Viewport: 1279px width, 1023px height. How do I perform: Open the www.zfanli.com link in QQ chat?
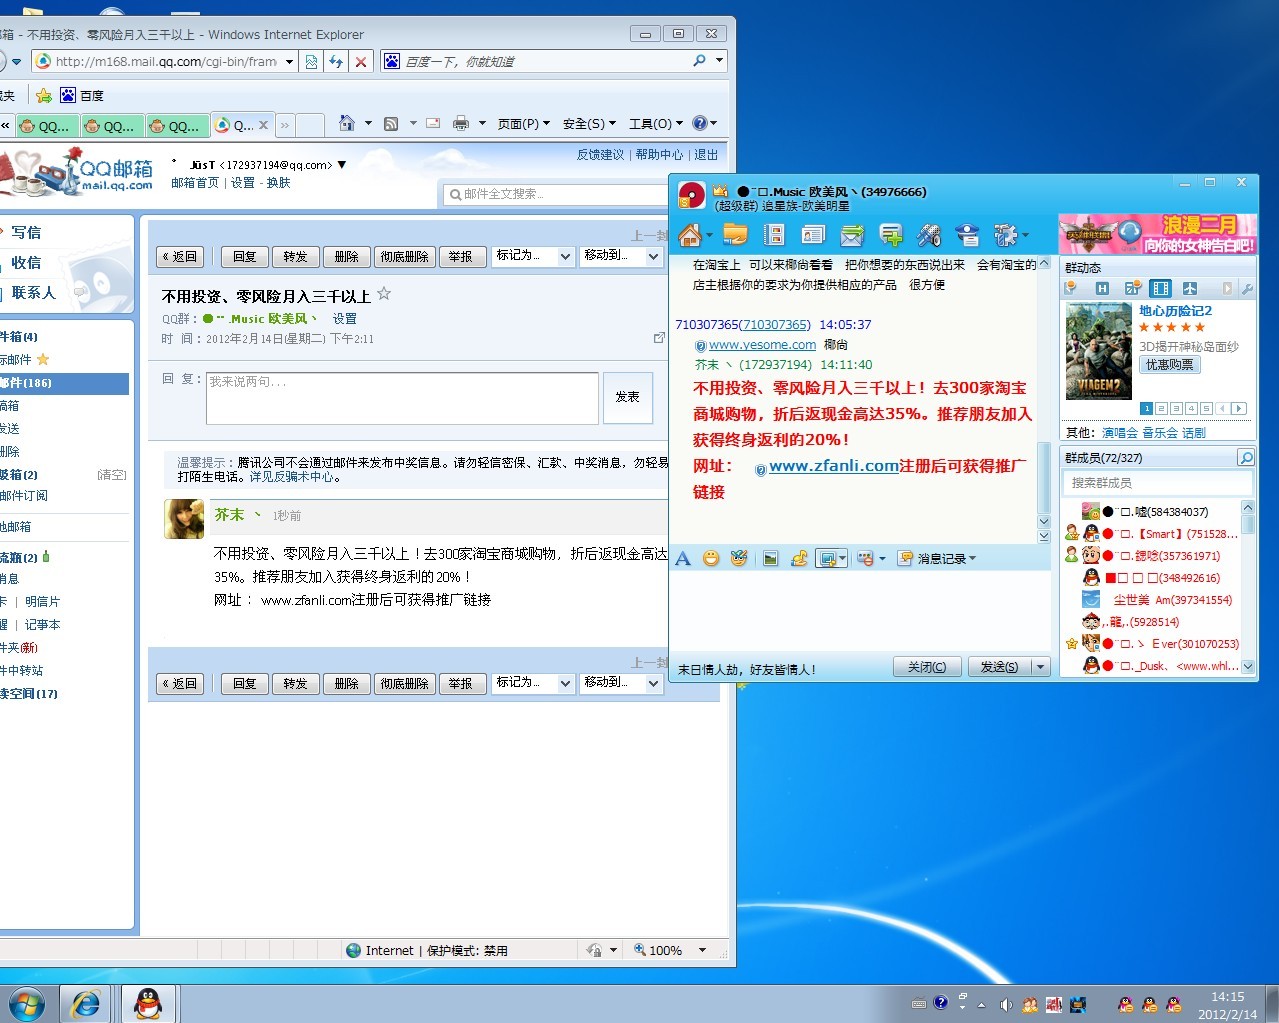(x=834, y=466)
